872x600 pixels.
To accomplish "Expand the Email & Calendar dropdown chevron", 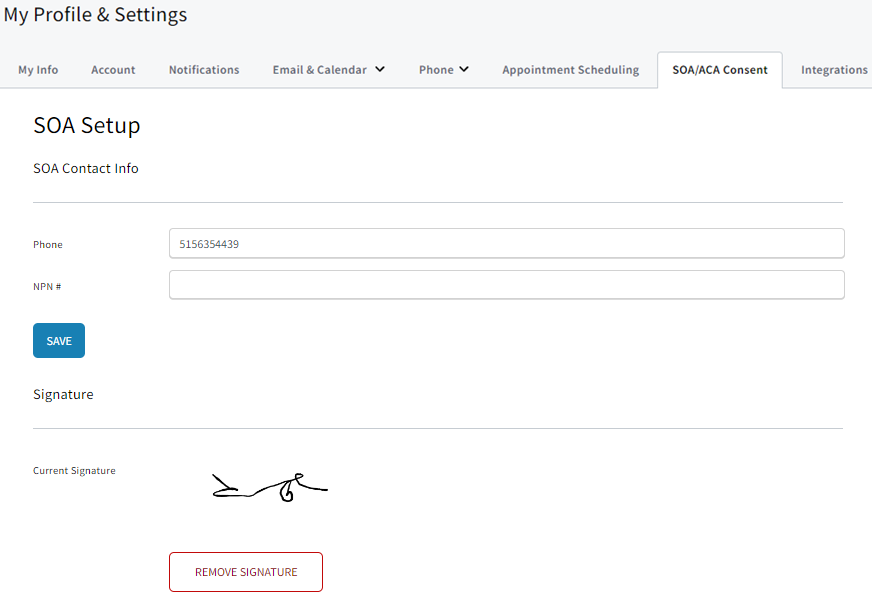I will 380,69.
